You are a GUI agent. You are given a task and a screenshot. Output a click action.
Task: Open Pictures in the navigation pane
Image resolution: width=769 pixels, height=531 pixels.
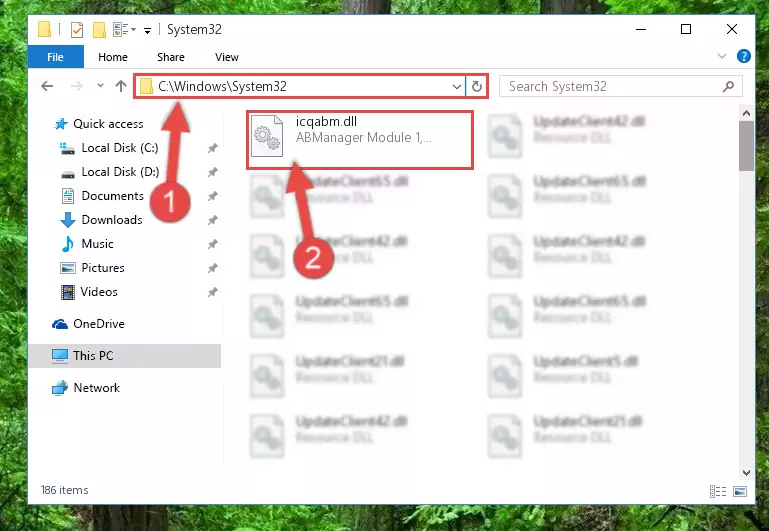103,268
